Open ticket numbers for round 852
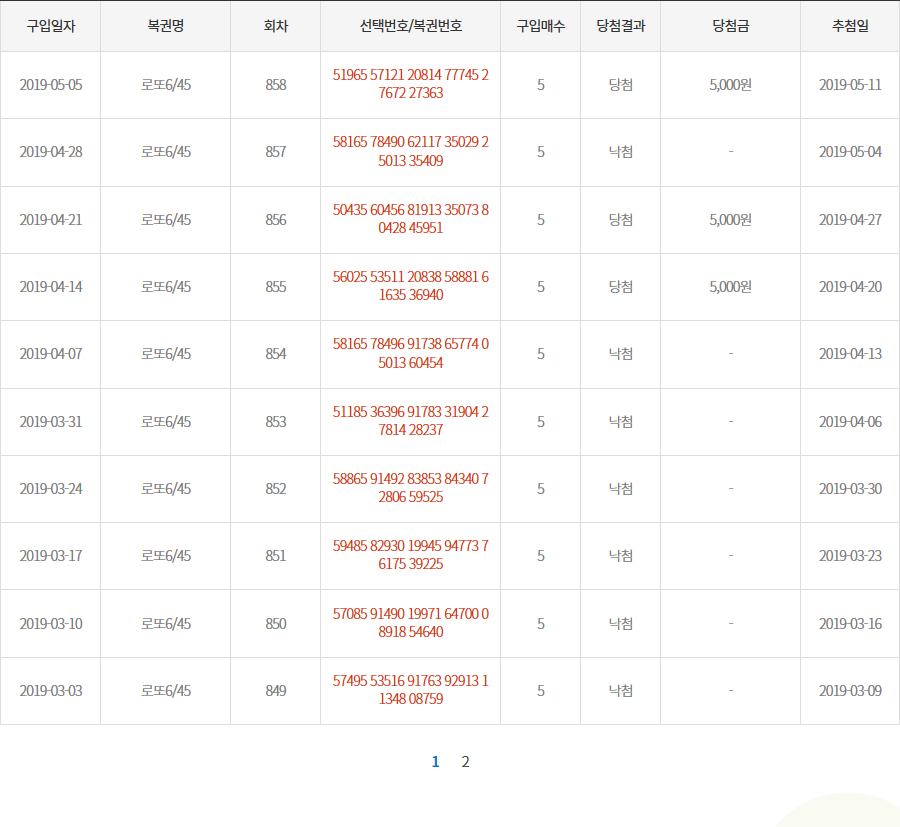The width and height of the screenshot is (900, 827). click(x=410, y=488)
